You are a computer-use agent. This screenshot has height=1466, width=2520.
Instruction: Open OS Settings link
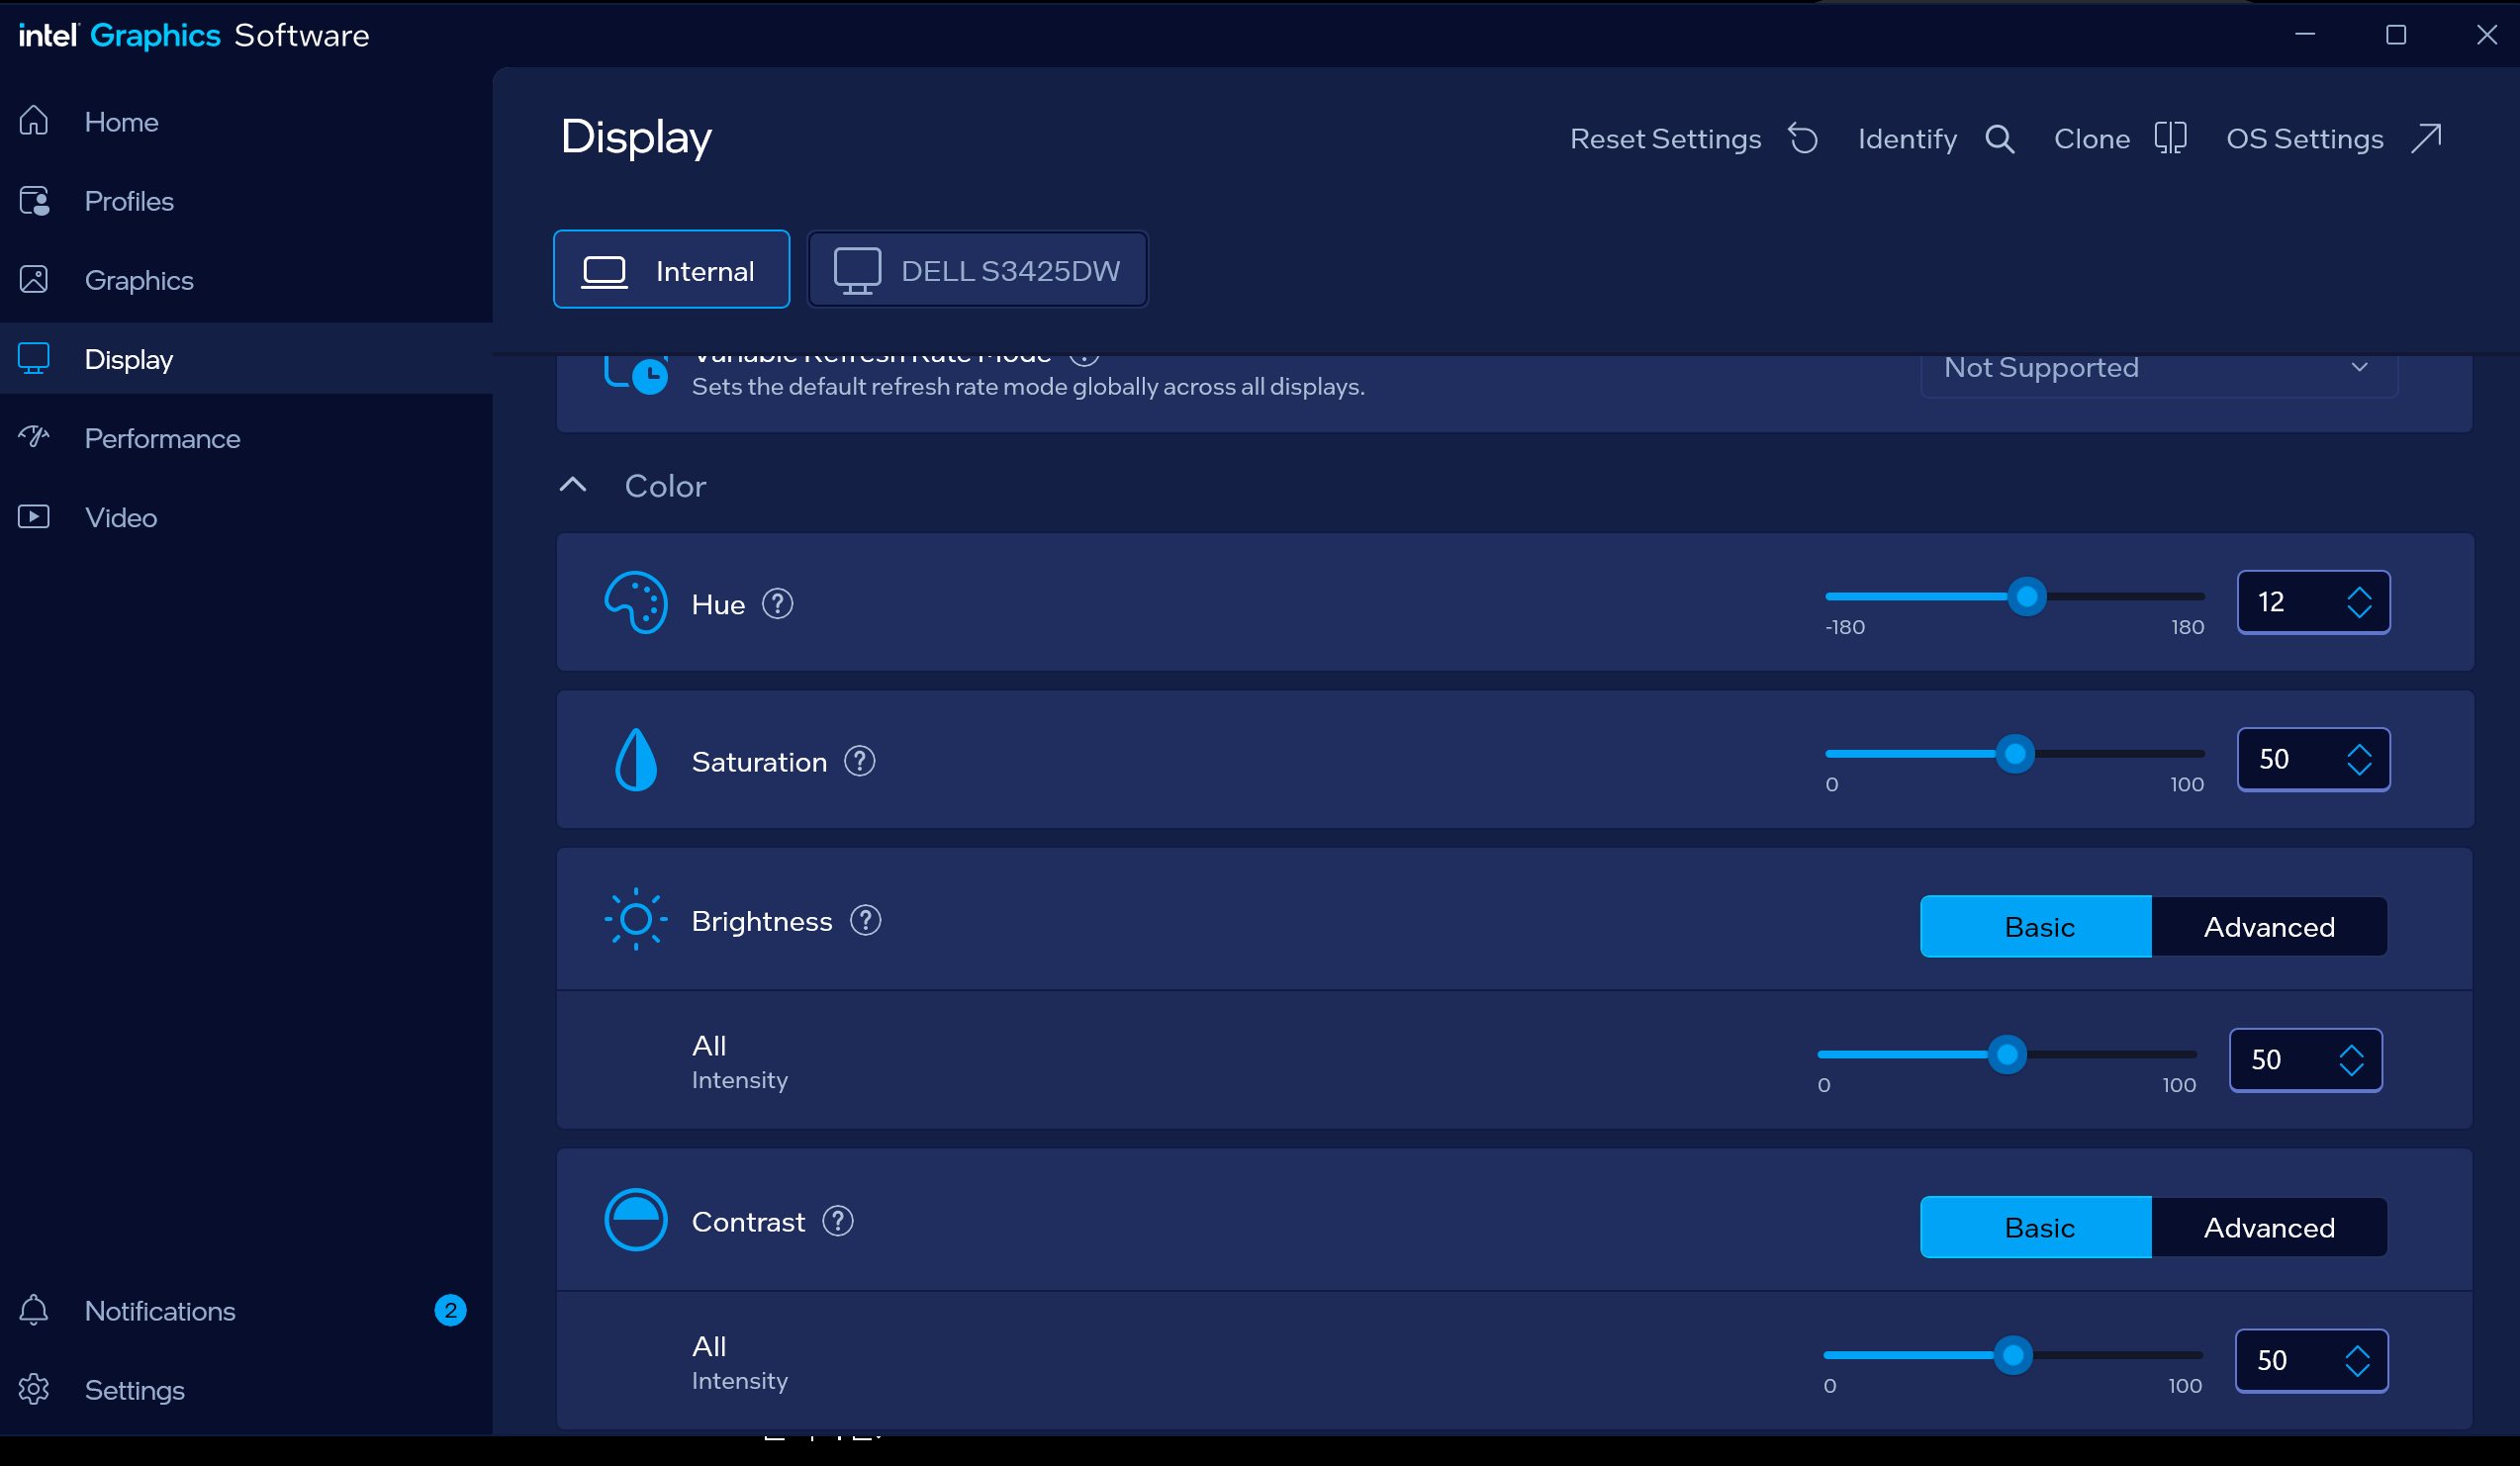click(x=2304, y=138)
